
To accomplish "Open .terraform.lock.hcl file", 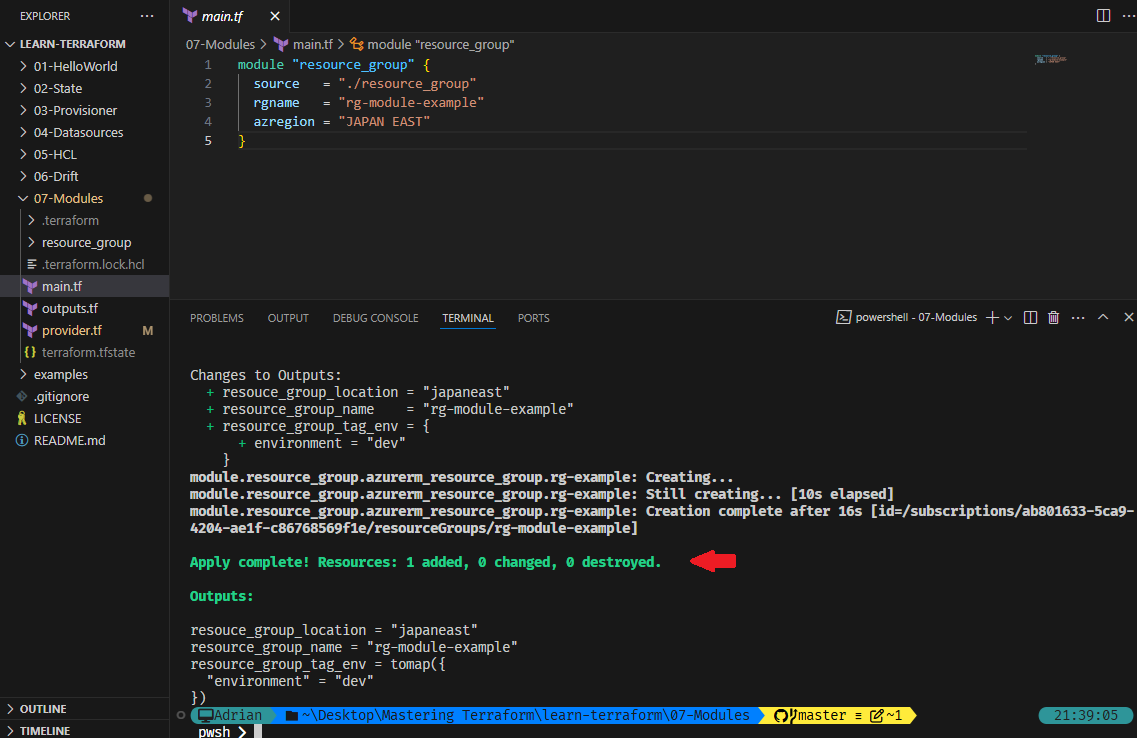I will 84,265.
